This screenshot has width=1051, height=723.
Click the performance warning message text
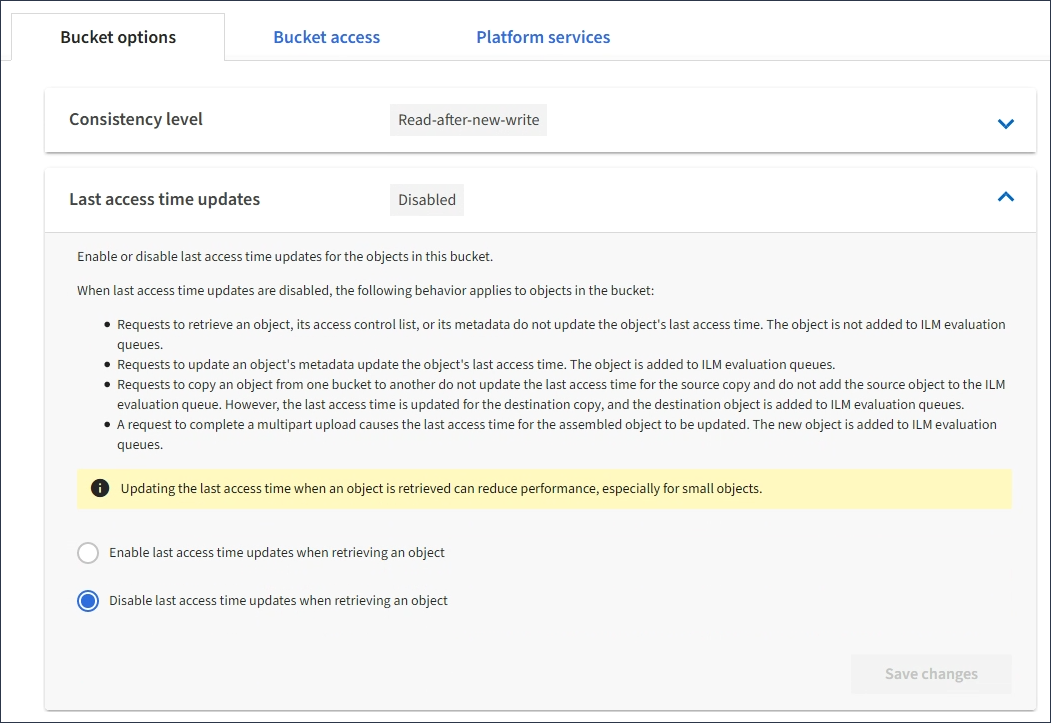click(441, 489)
